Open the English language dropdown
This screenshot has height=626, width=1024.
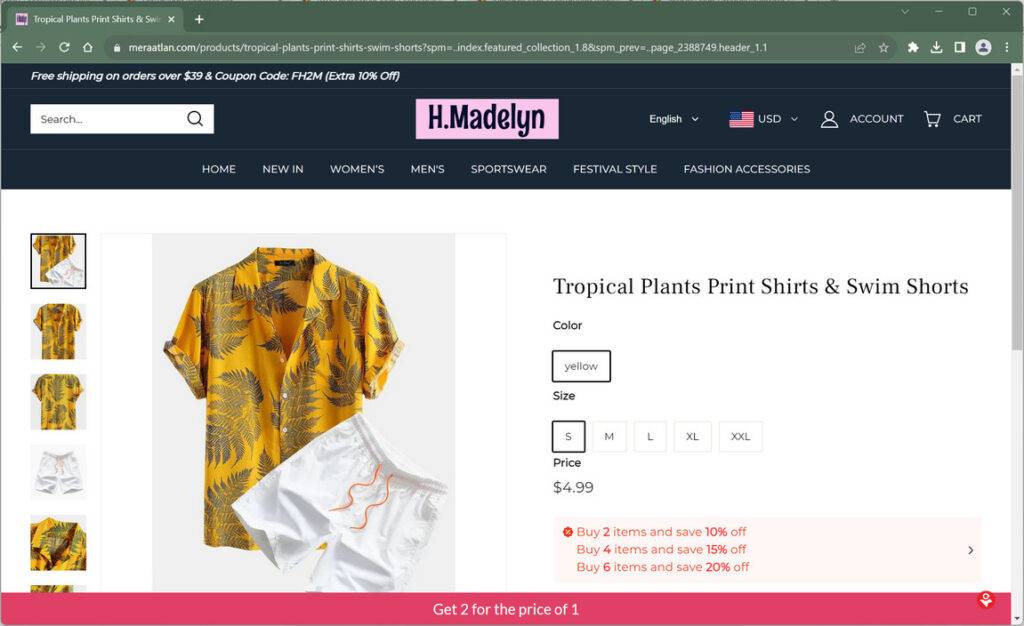coord(673,119)
